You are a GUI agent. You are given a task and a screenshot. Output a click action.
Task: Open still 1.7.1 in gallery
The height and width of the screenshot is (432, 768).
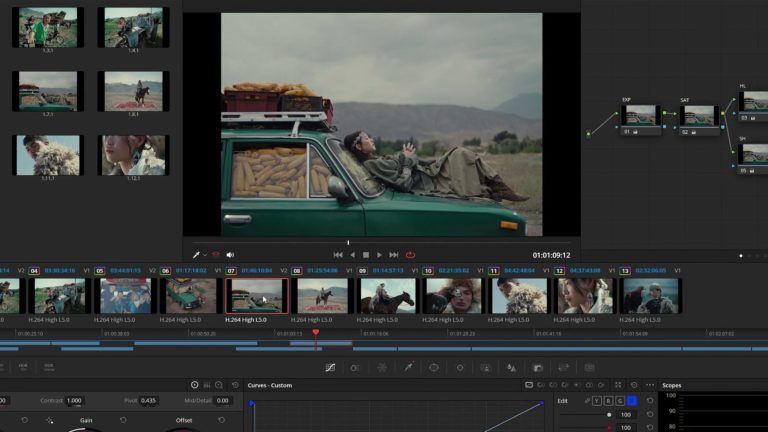pyautogui.click(x=48, y=91)
